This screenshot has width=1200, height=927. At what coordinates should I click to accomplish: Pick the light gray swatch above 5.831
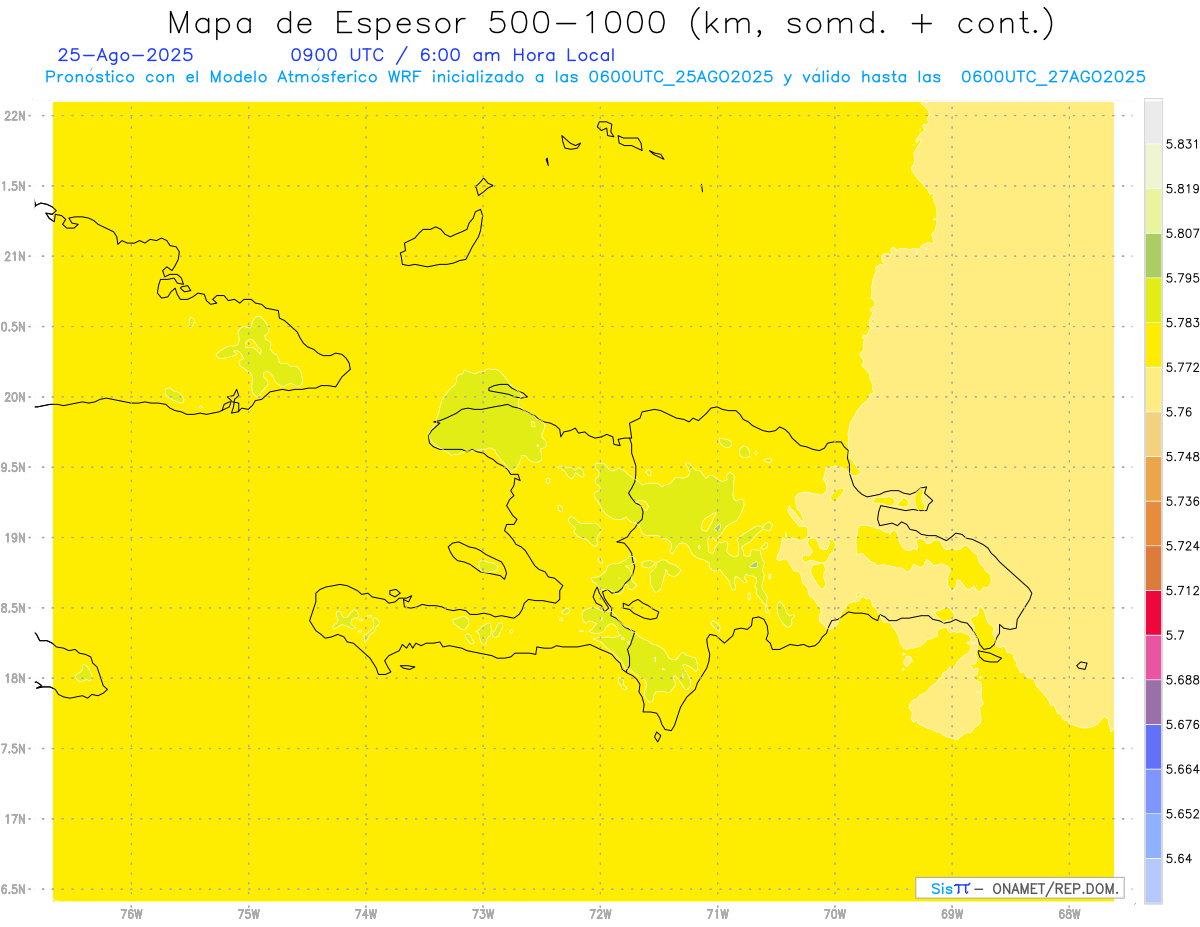coord(1153,122)
